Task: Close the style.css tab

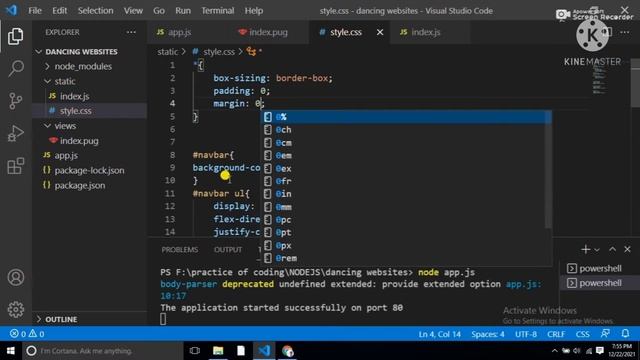Action: [x=380, y=32]
